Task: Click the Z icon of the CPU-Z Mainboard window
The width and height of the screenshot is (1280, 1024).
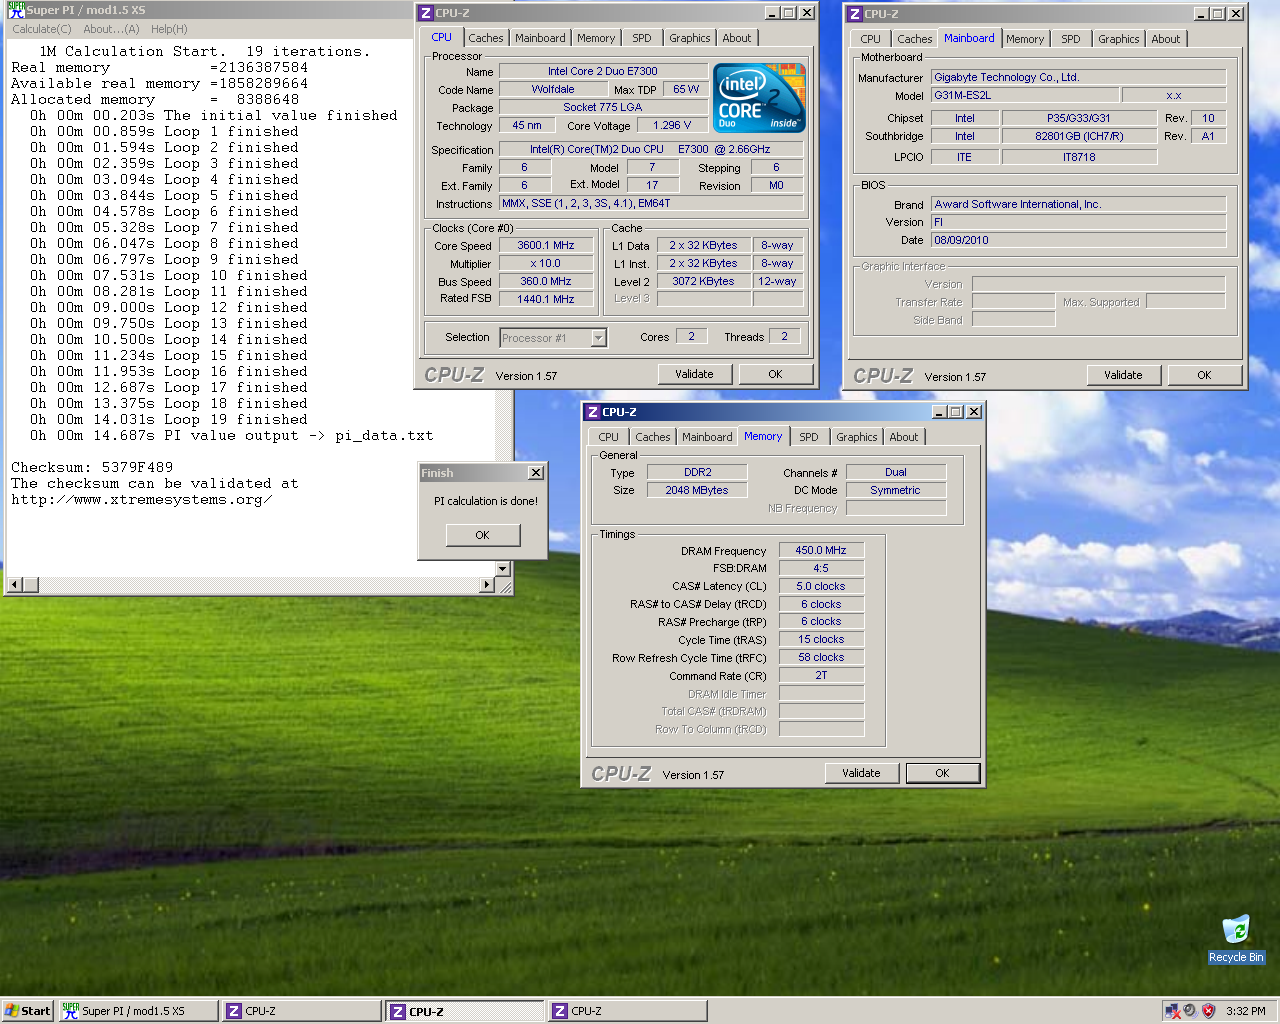Action: click(855, 14)
